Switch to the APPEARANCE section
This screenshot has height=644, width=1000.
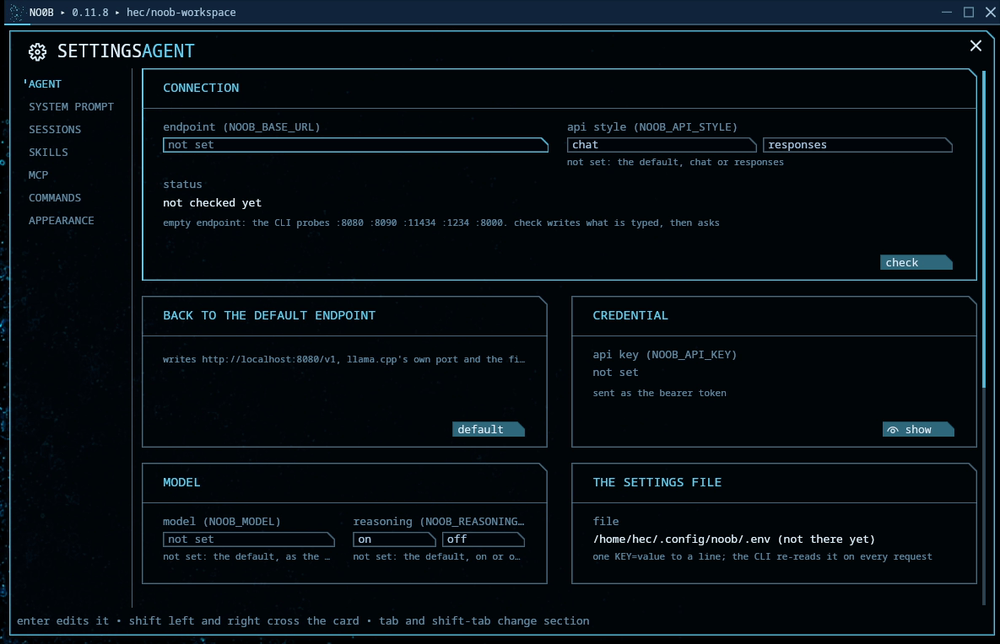(x=61, y=221)
